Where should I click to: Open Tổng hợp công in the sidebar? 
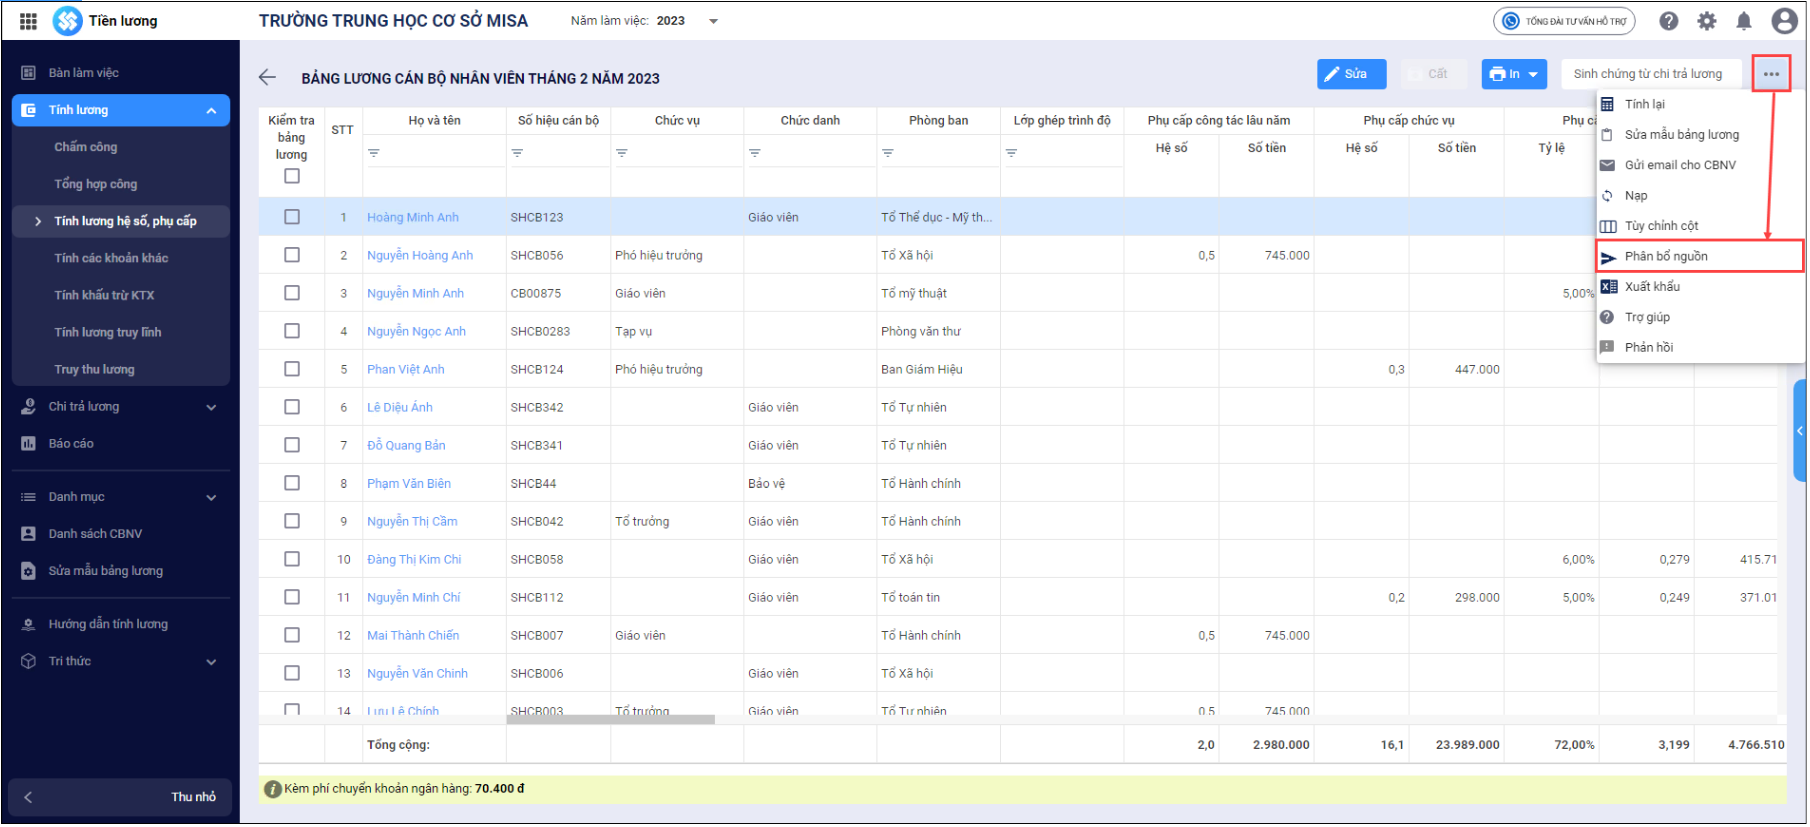click(96, 184)
